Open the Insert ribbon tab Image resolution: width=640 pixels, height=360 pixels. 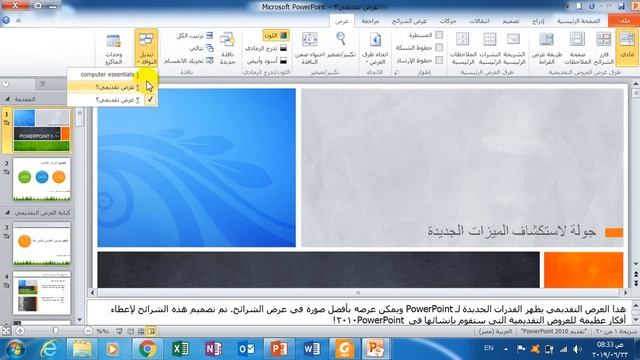[x=538, y=21]
